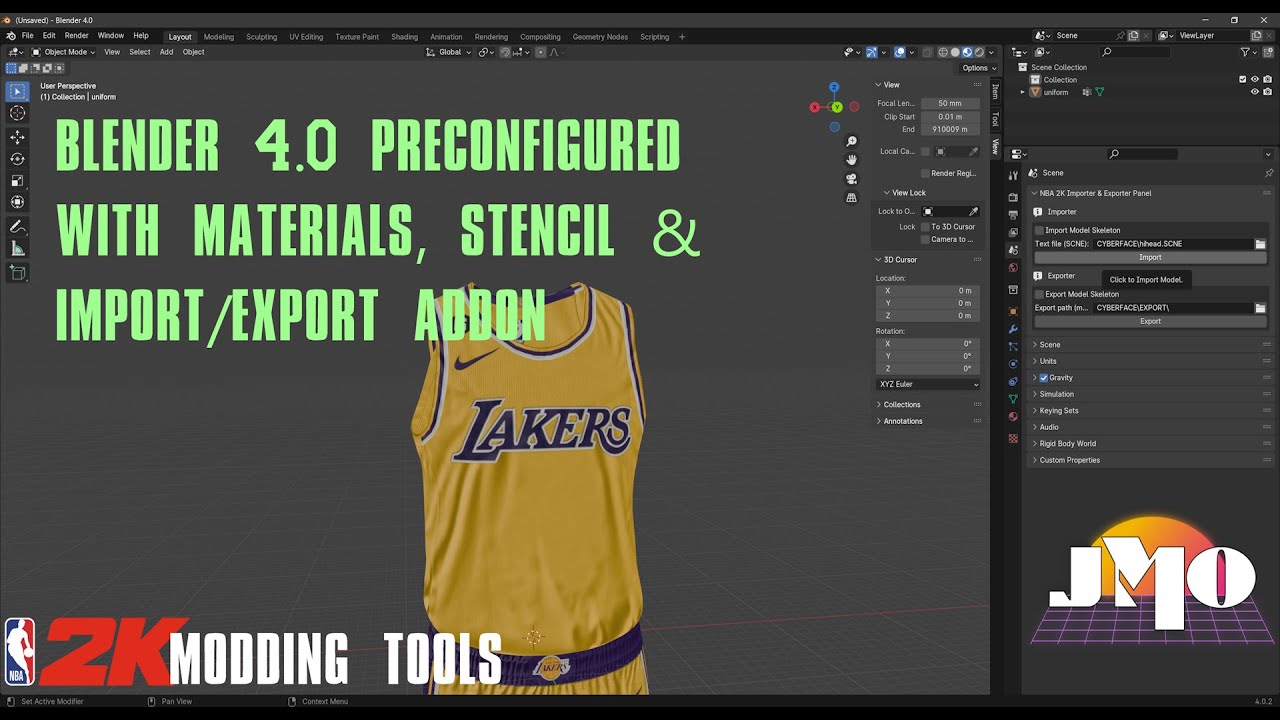Open the View Layer properties tab icon
Screen dimensions: 1280x720
click(x=1013, y=232)
